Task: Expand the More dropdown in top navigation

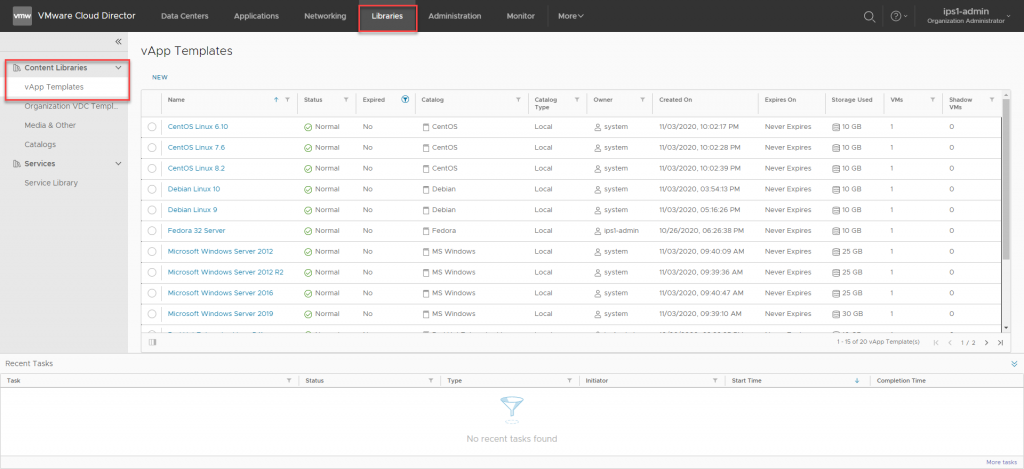Action: click(570, 16)
